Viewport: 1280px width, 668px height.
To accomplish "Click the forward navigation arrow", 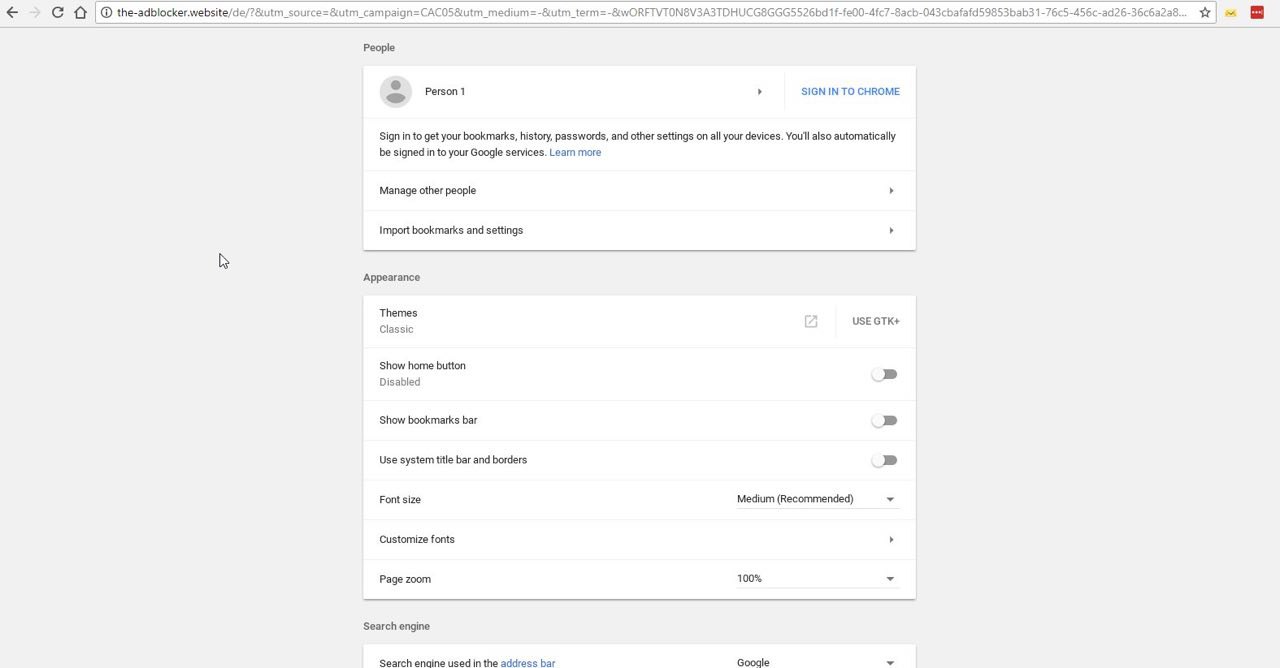I will click(35, 12).
